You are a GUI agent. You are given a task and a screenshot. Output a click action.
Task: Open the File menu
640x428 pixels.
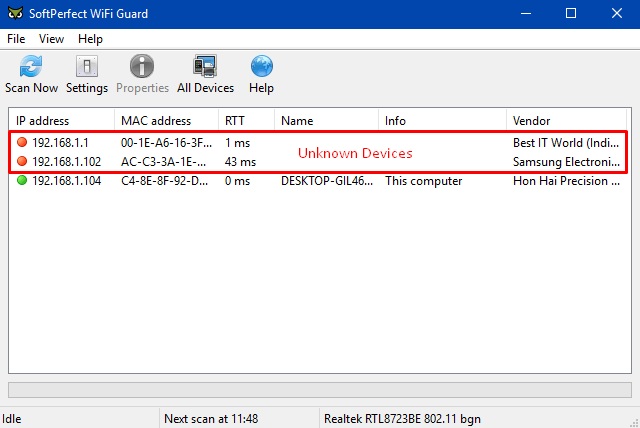coord(16,39)
